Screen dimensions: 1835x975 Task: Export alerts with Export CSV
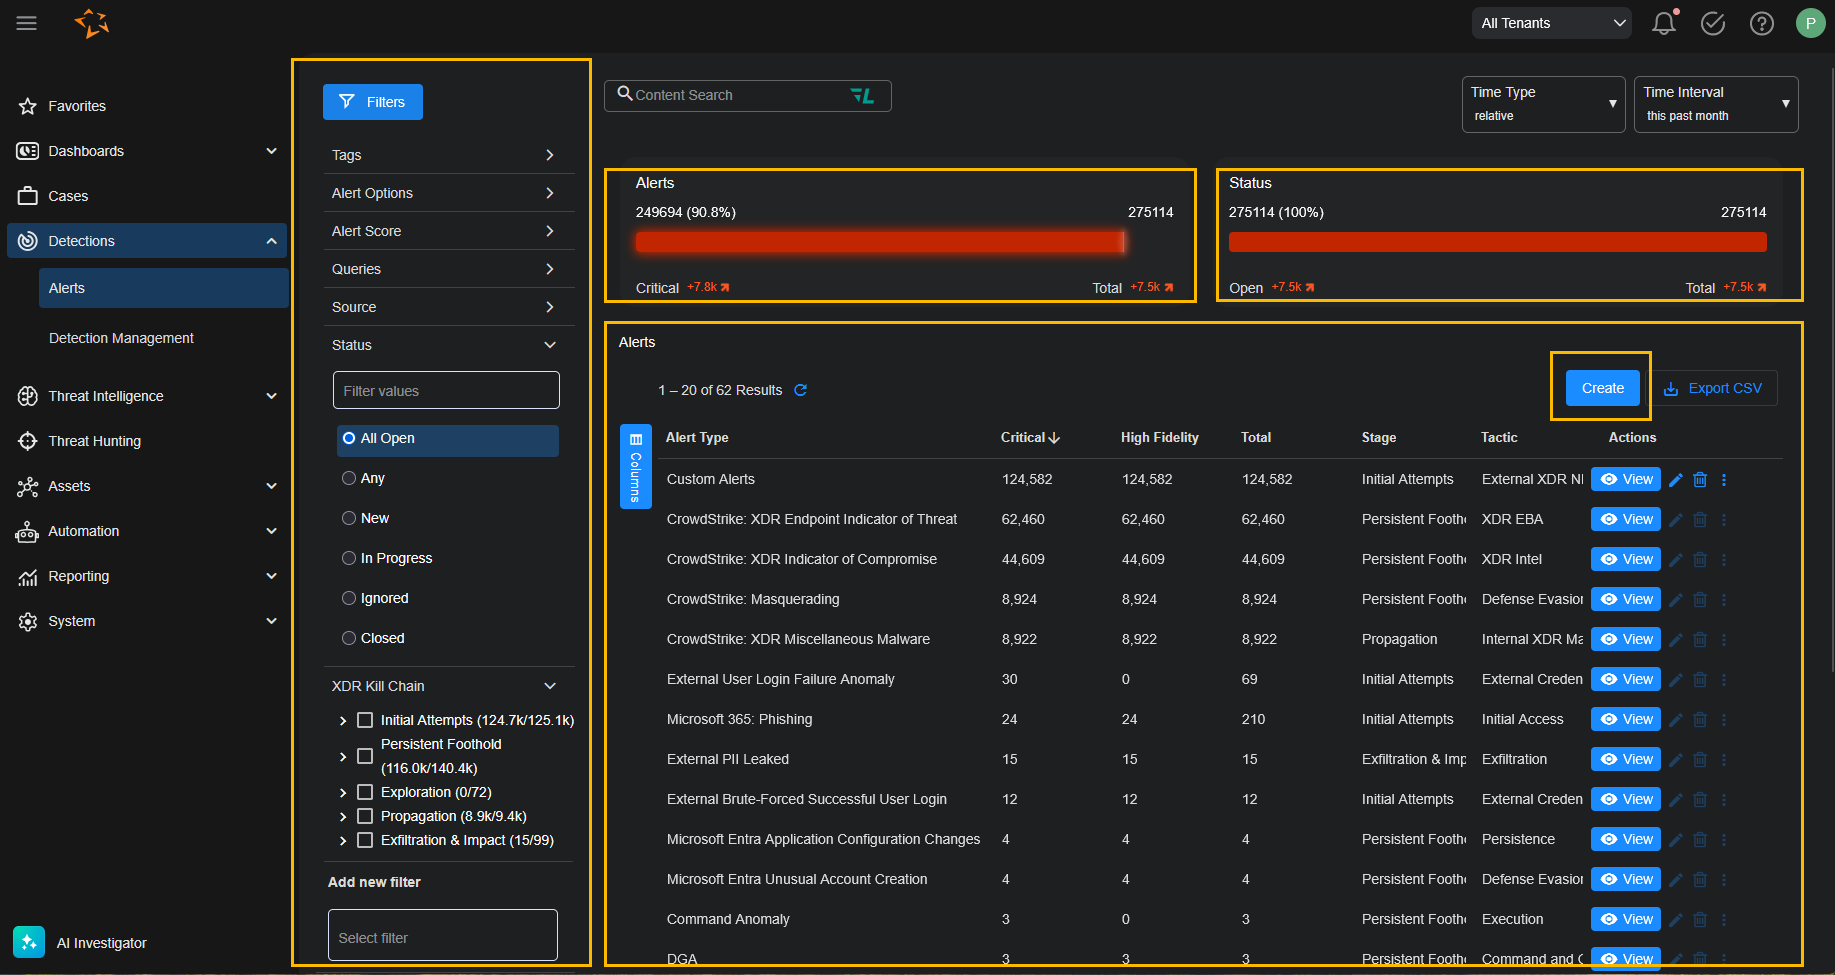click(x=1714, y=388)
